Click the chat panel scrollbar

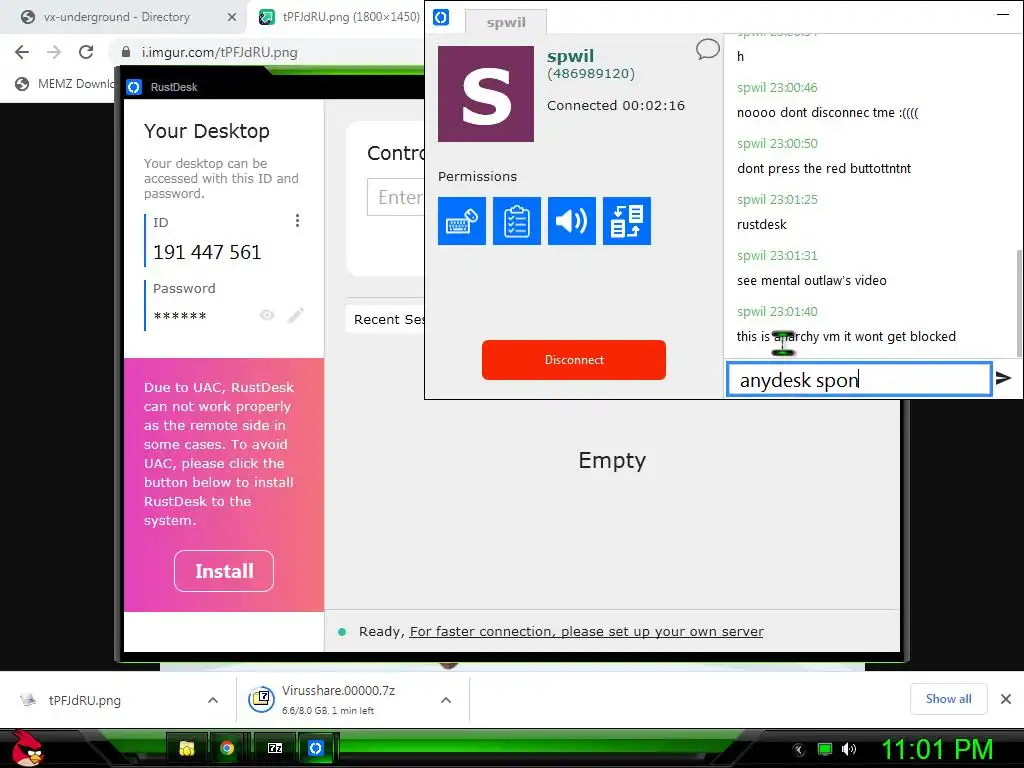tap(1019, 304)
